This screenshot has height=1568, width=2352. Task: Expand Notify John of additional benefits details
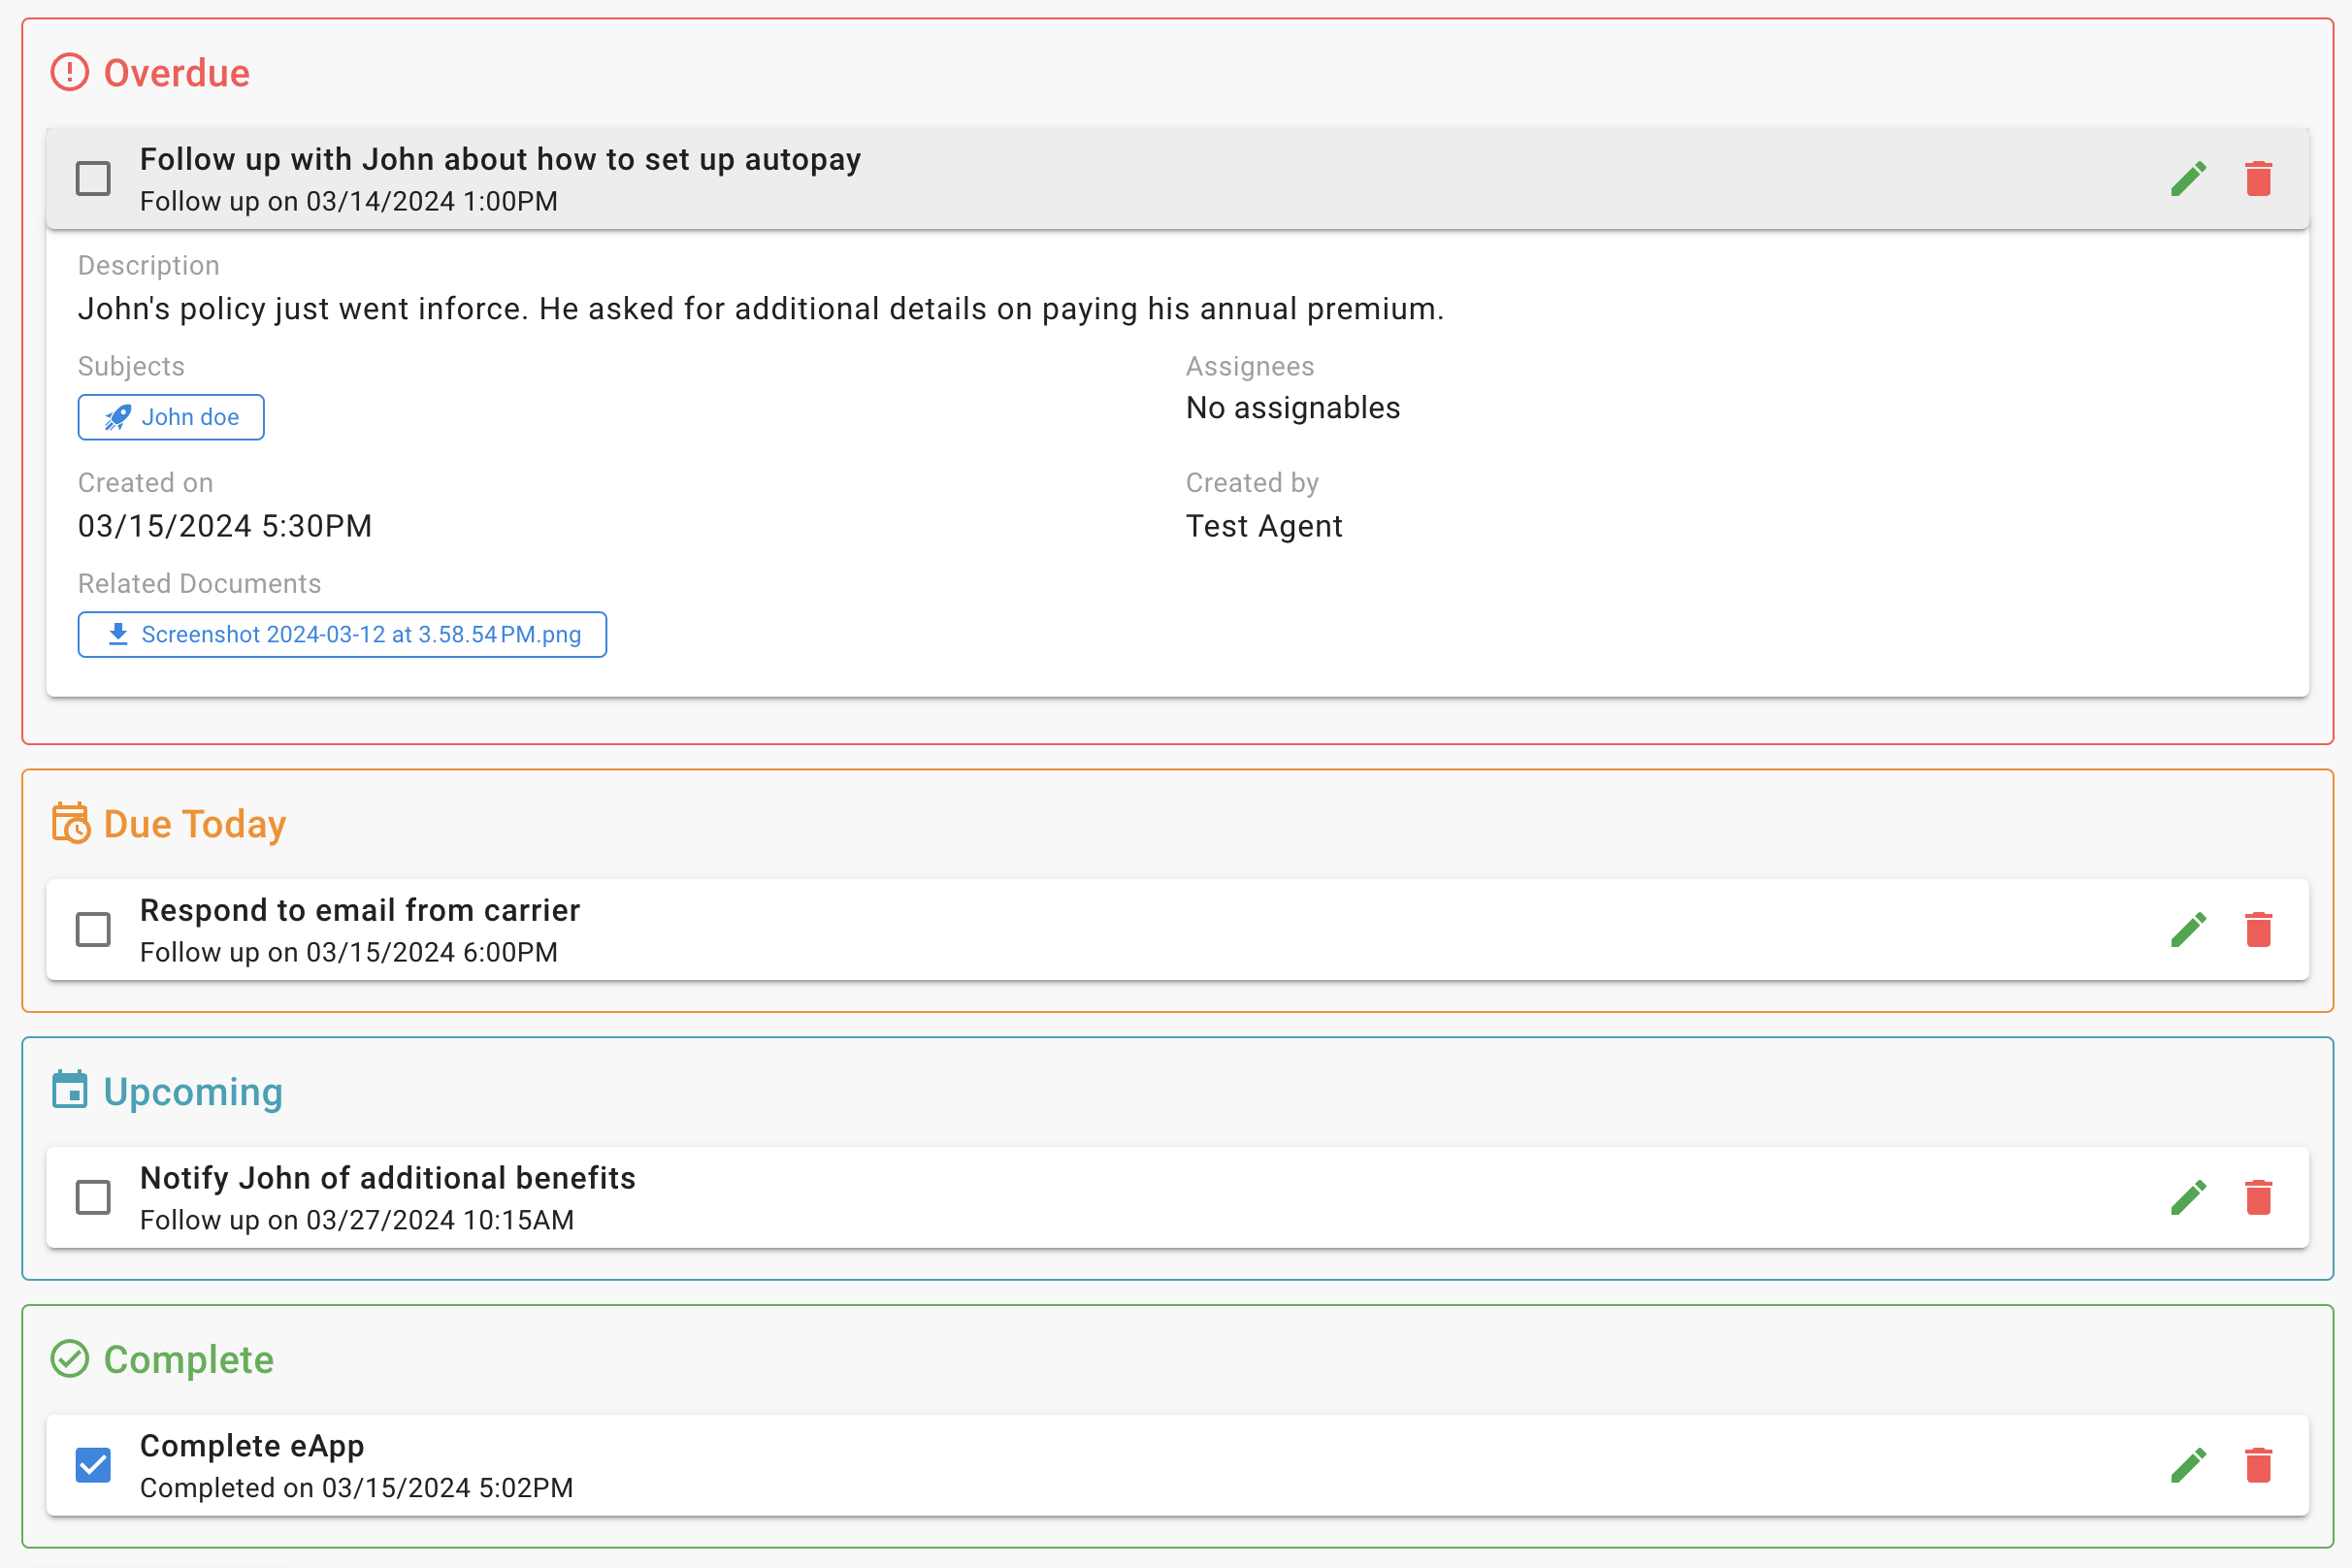tap(1200, 1198)
